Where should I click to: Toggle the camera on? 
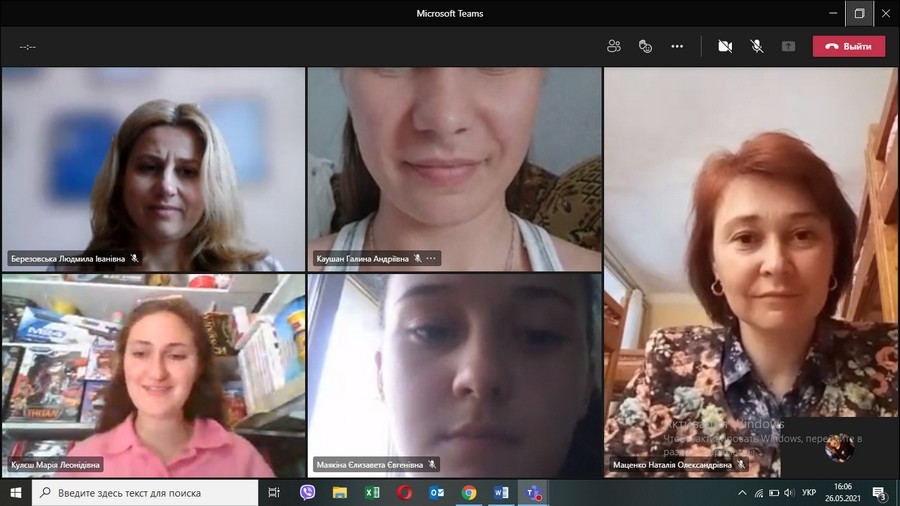725,46
